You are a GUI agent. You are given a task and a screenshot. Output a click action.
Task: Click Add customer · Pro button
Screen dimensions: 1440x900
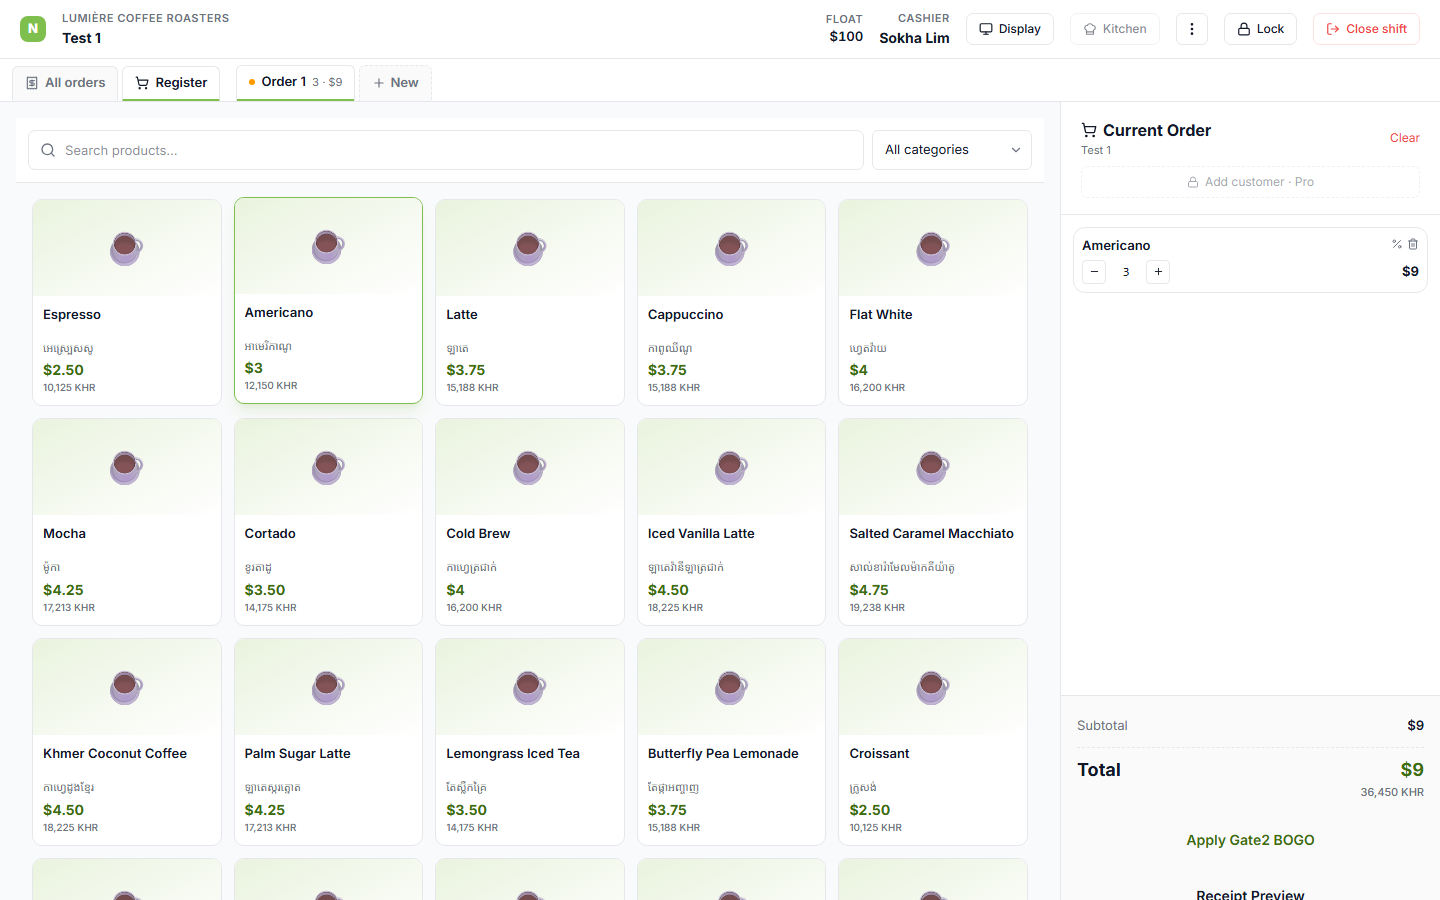pos(1250,182)
